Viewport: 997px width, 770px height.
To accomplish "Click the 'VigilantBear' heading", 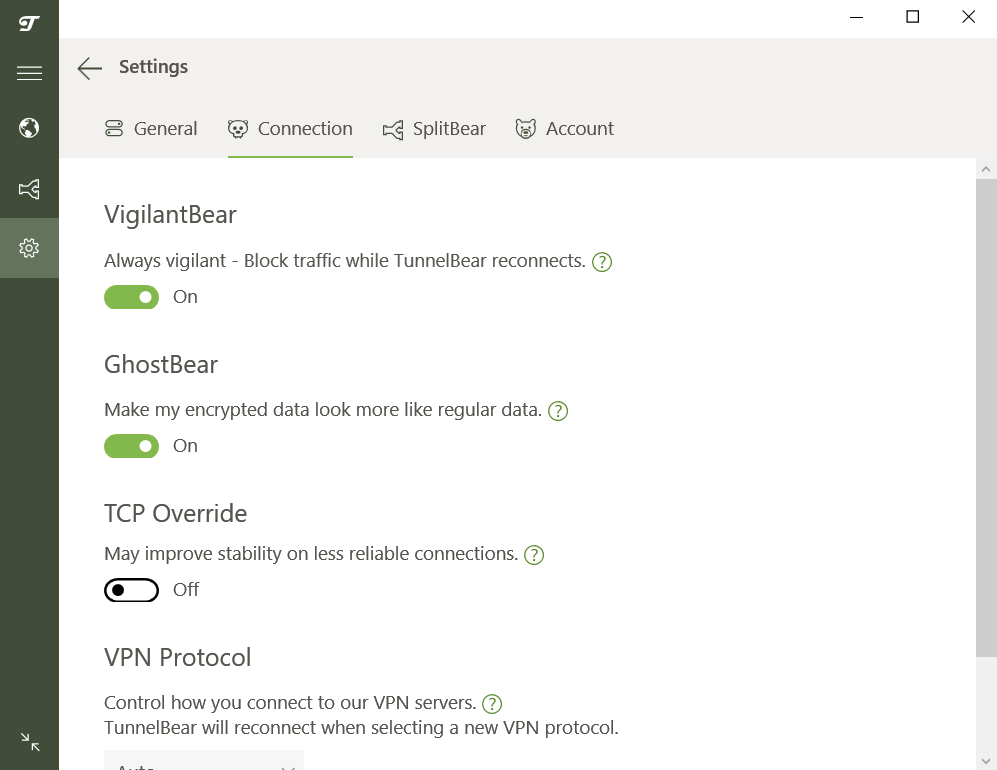I will tap(170, 215).
